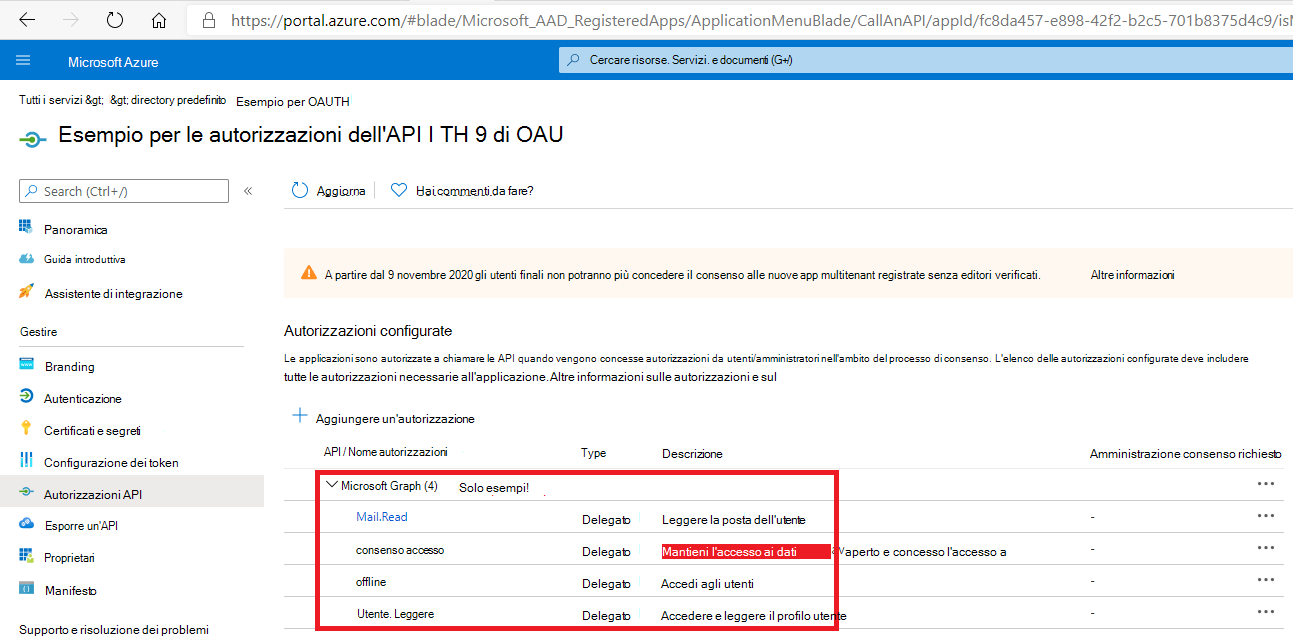The image size is (1293, 638).
Task: Go back with the browser back arrow
Action: point(27,19)
